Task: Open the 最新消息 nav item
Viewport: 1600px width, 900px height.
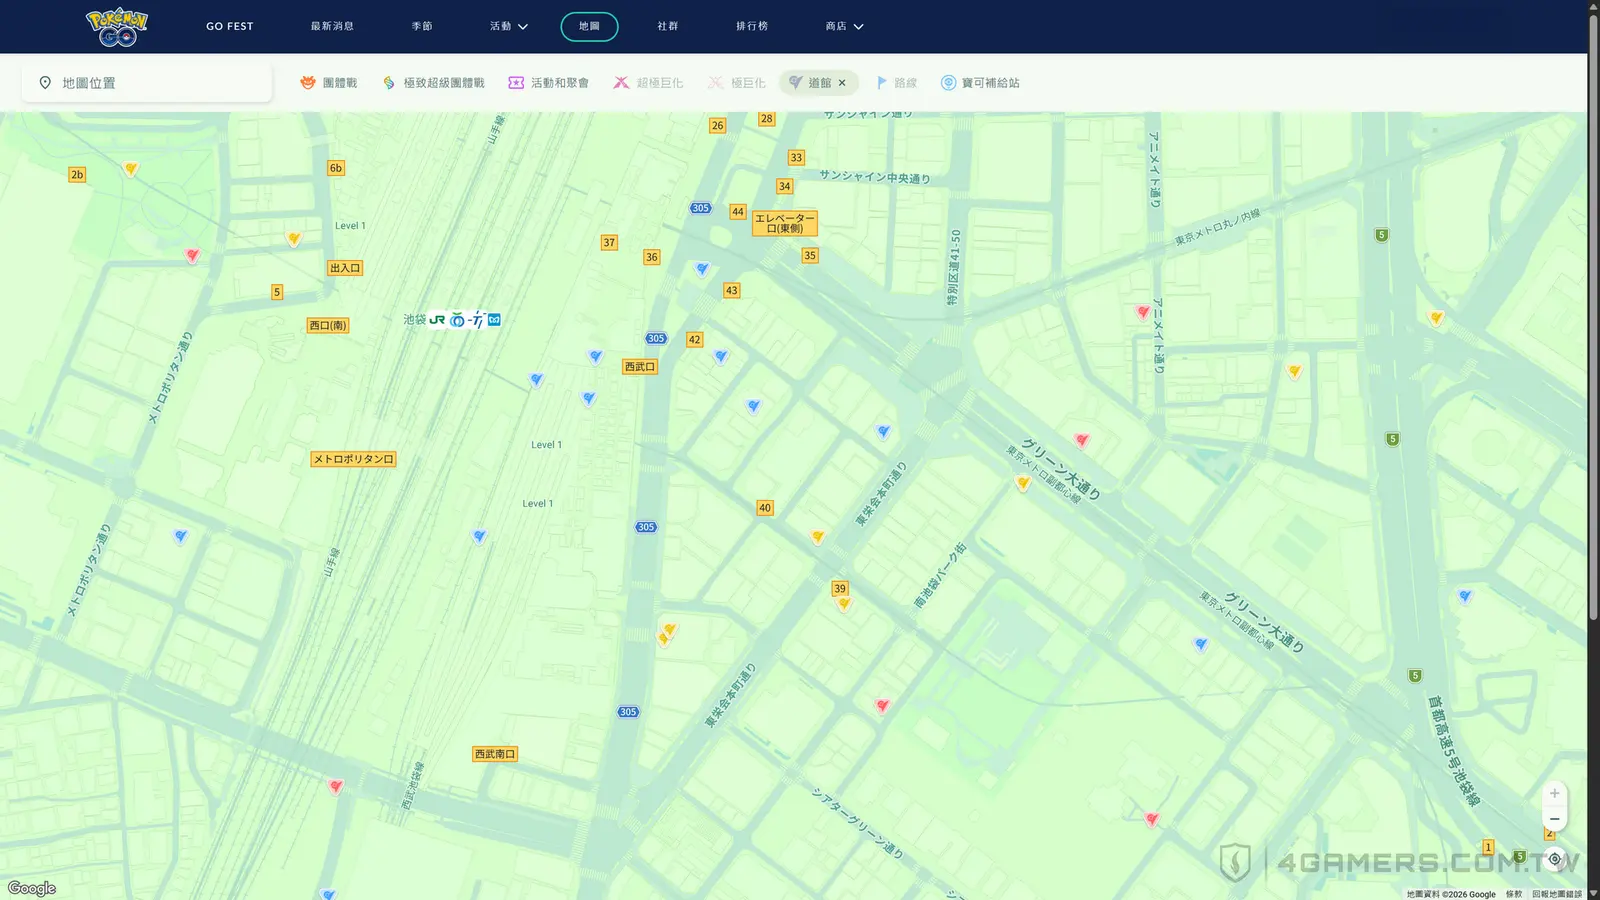Action: 332,26
